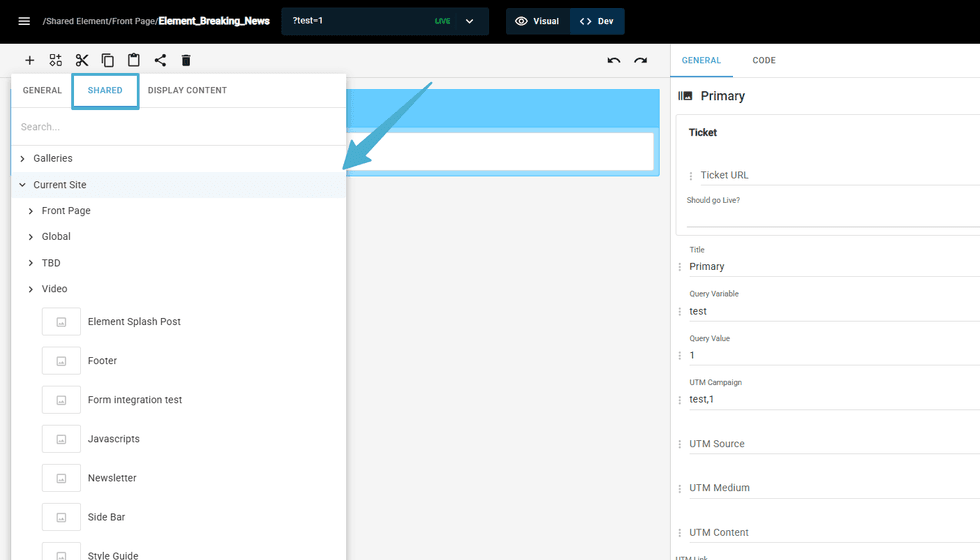Click the UTM Campaign field

tap(834, 399)
